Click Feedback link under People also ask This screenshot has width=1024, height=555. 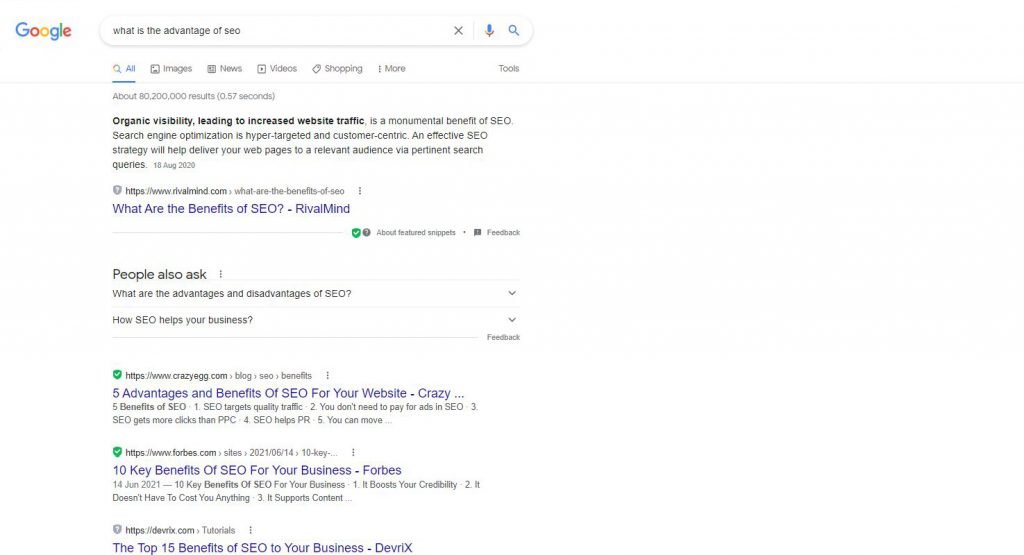503,338
